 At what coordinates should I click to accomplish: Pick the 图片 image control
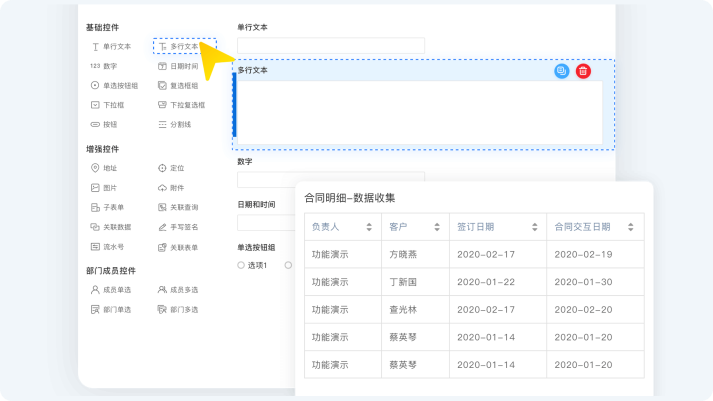[x=104, y=188]
